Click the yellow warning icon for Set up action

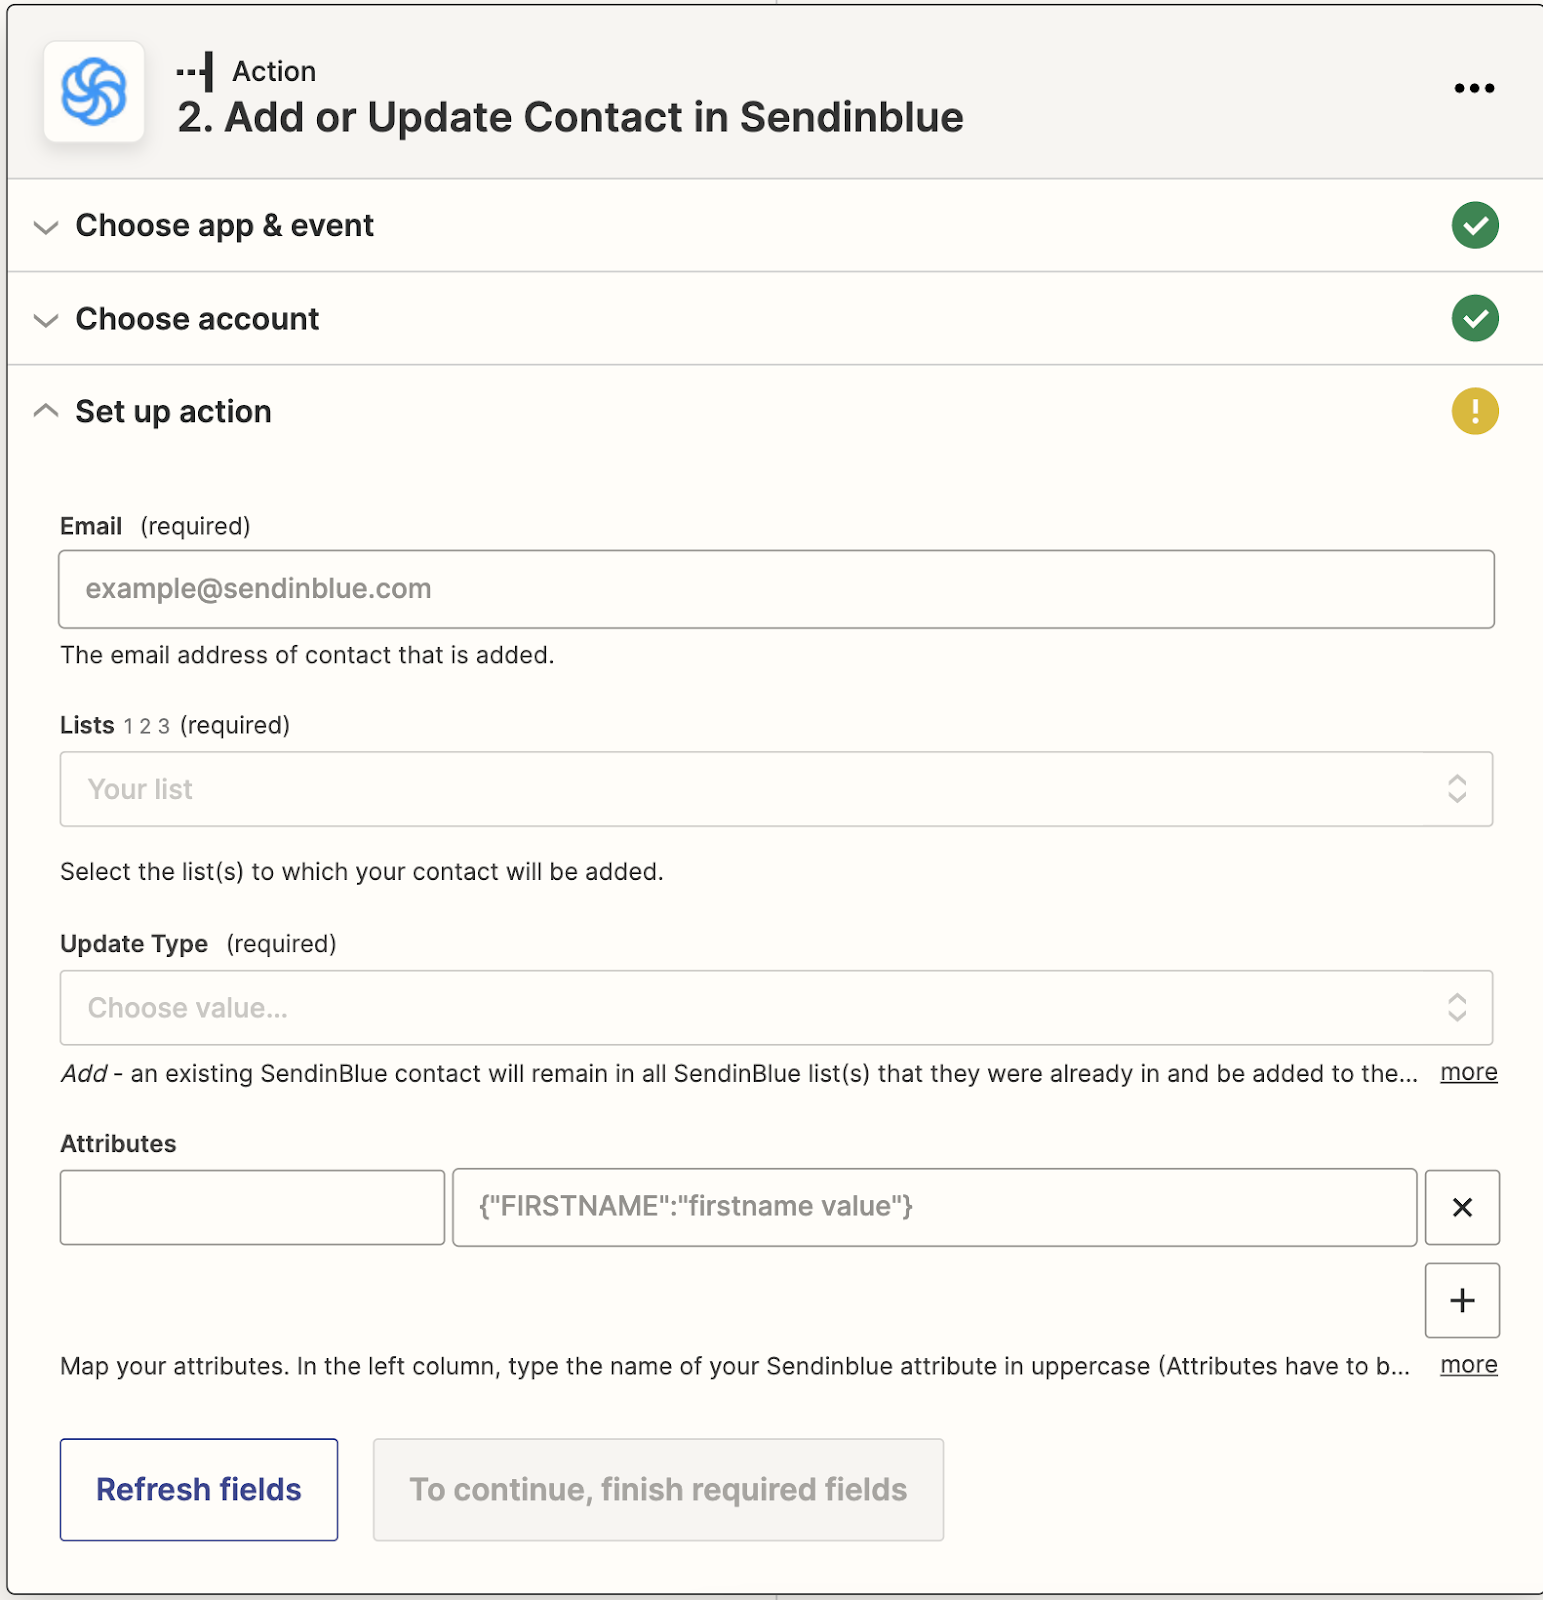pos(1474,411)
